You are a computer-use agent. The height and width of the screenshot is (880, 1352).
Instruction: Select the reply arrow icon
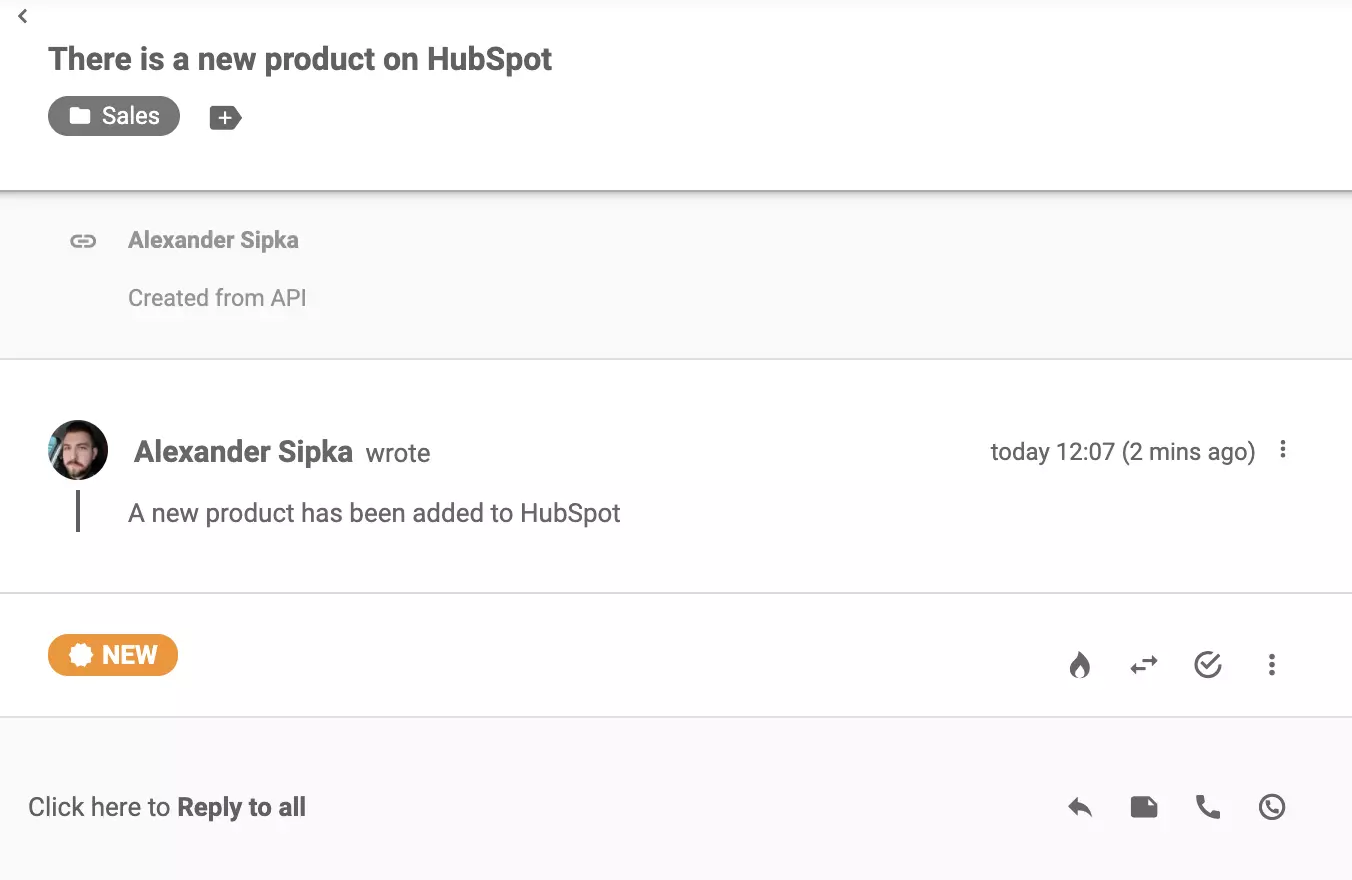click(x=1080, y=807)
